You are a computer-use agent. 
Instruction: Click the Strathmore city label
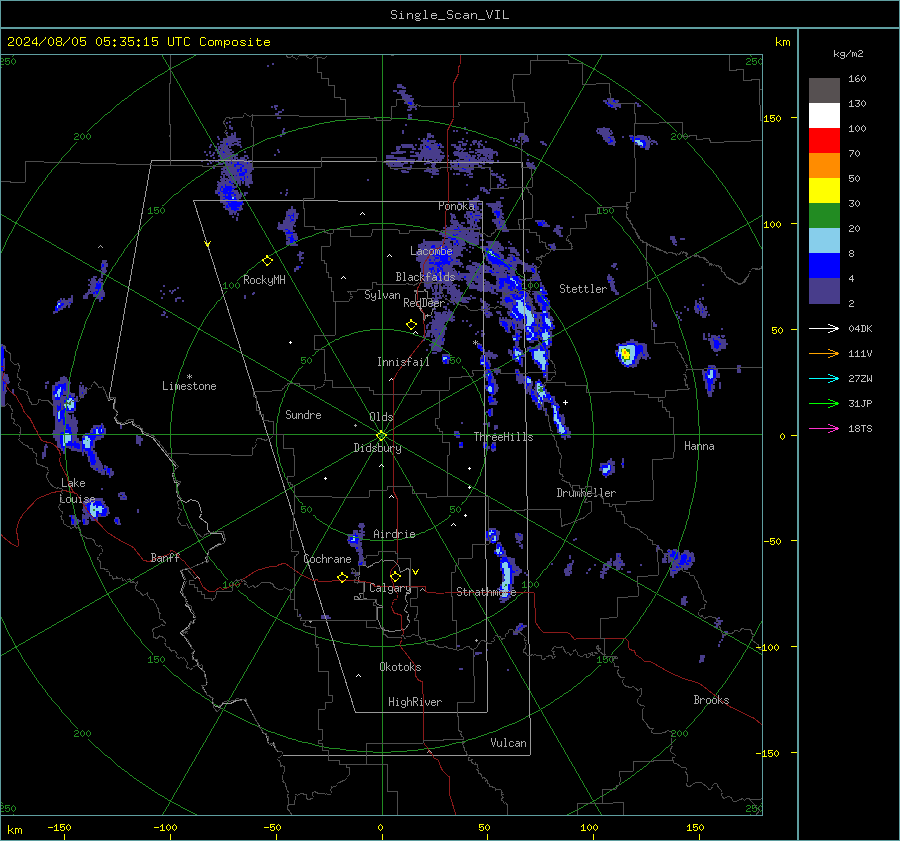486,592
